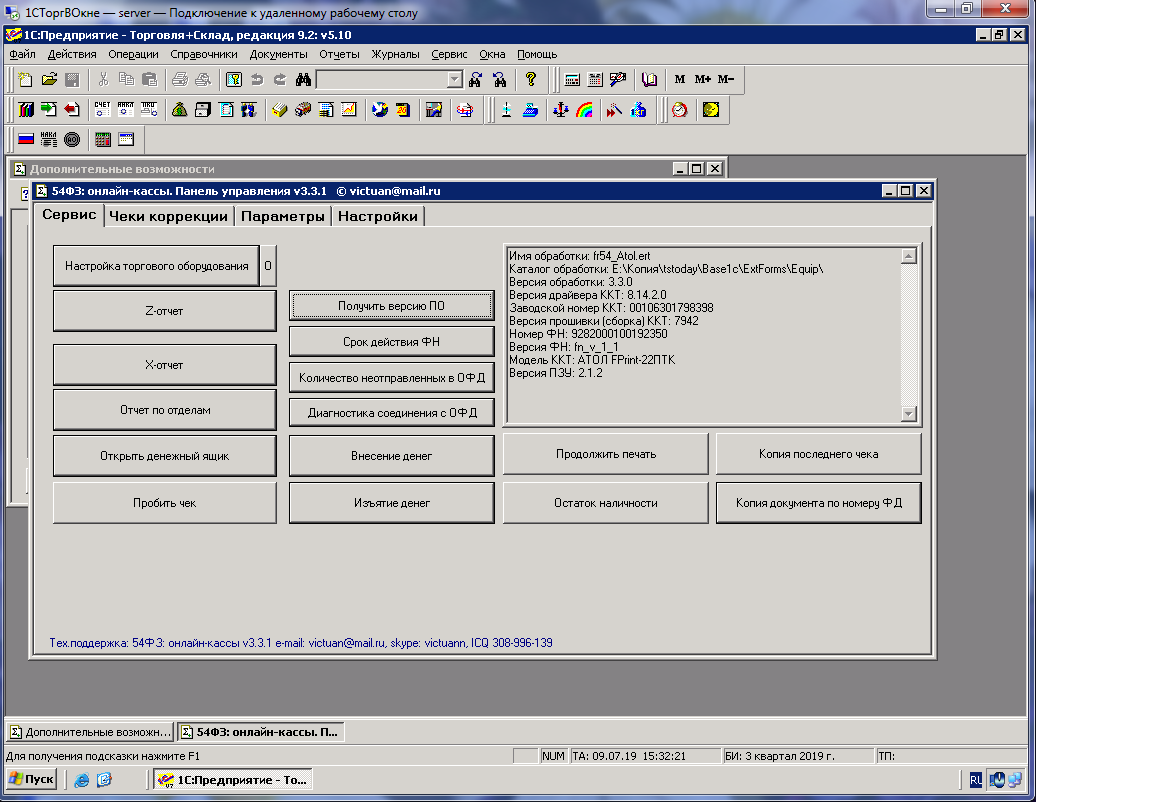Click the info box scrollbar down arrow

click(x=908, y=414)
